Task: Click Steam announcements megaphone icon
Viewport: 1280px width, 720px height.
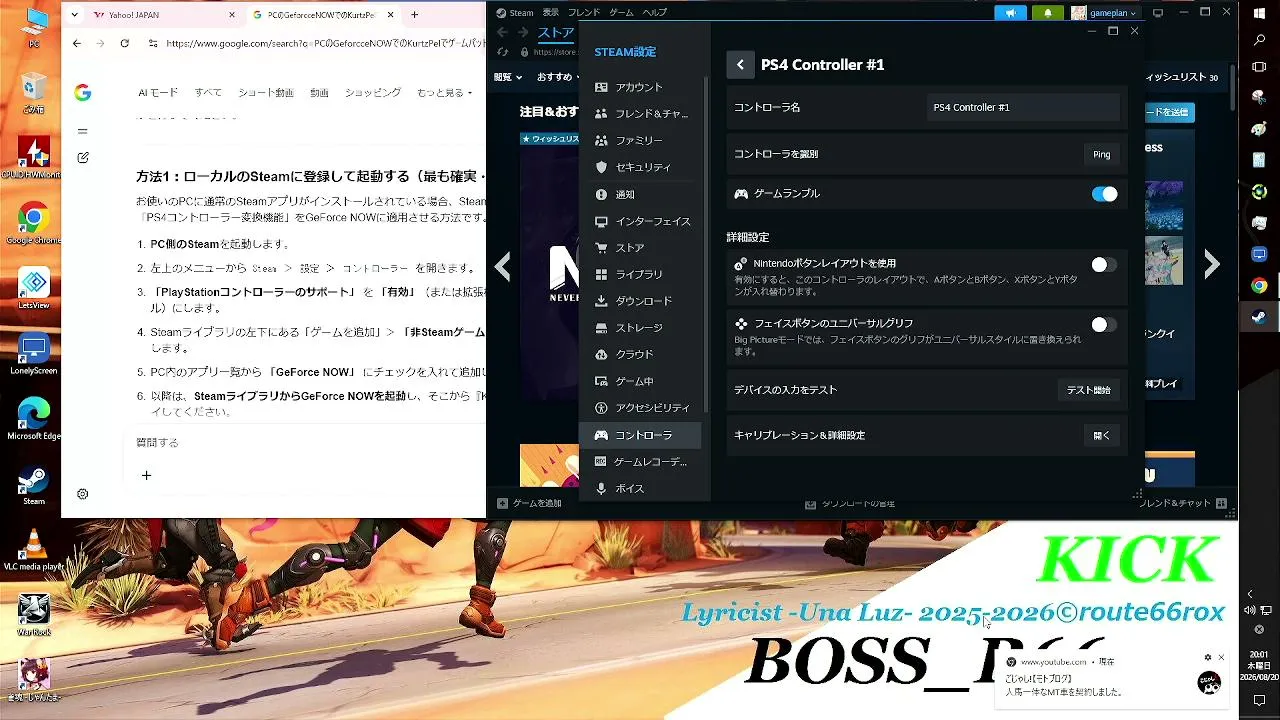Action: click(x=1011, y=13)
